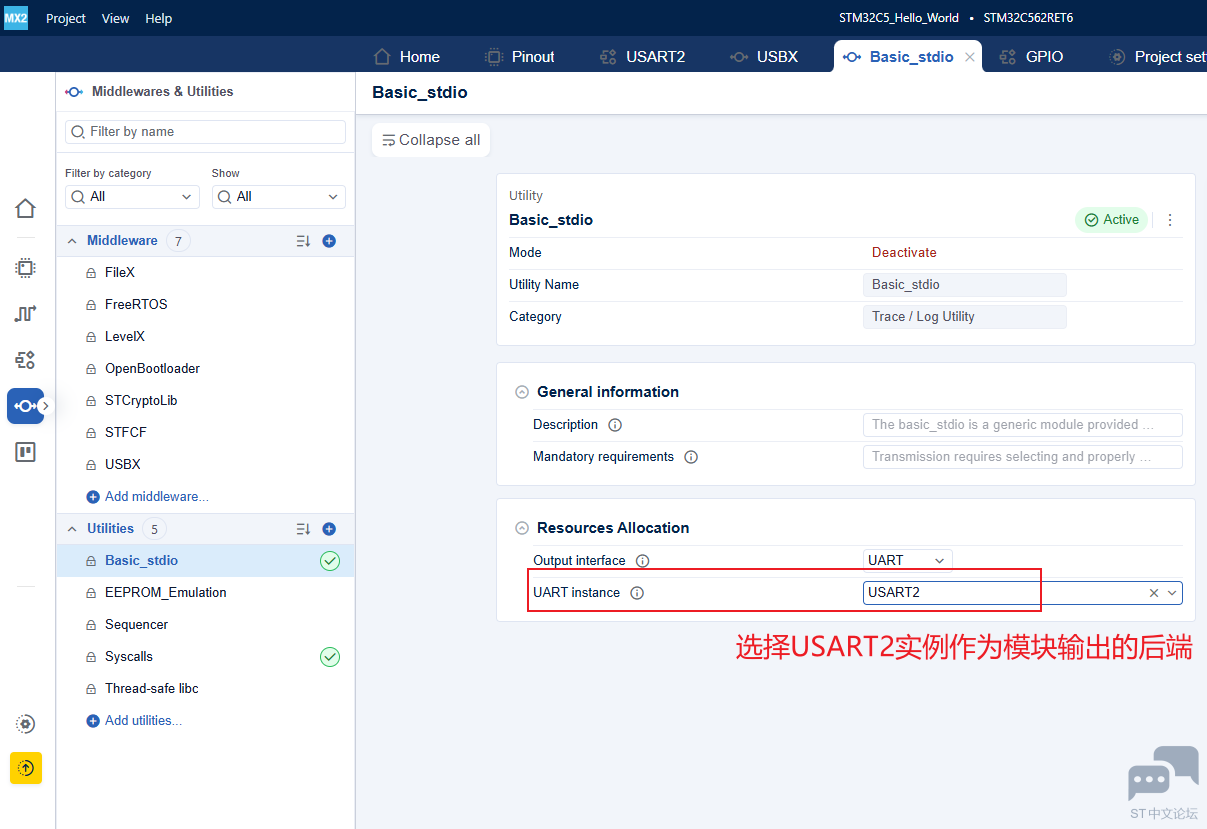The width and height of the screenshot is (1207, 829).
Task: Collapse the Middleware group
Action: pyautogui.click(x=72, y=241)
